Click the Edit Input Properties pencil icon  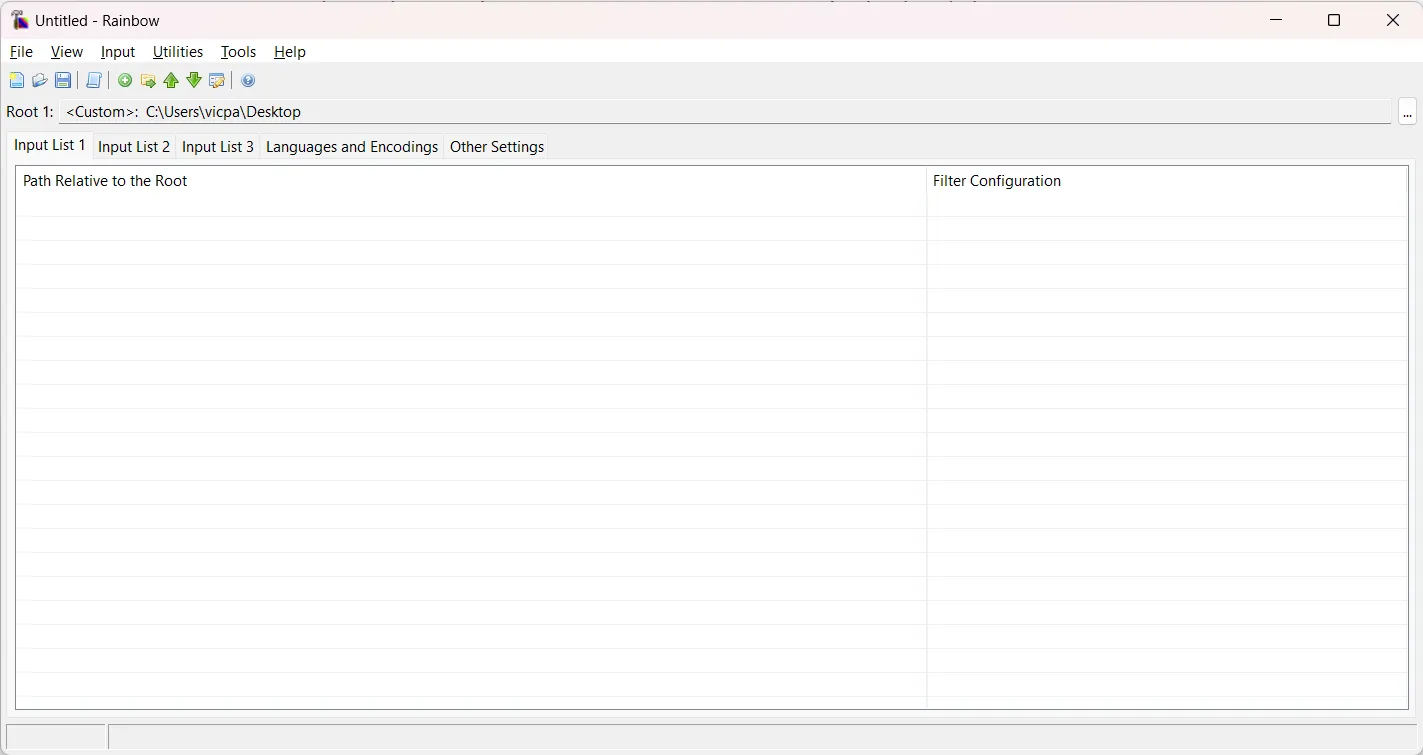217,81
